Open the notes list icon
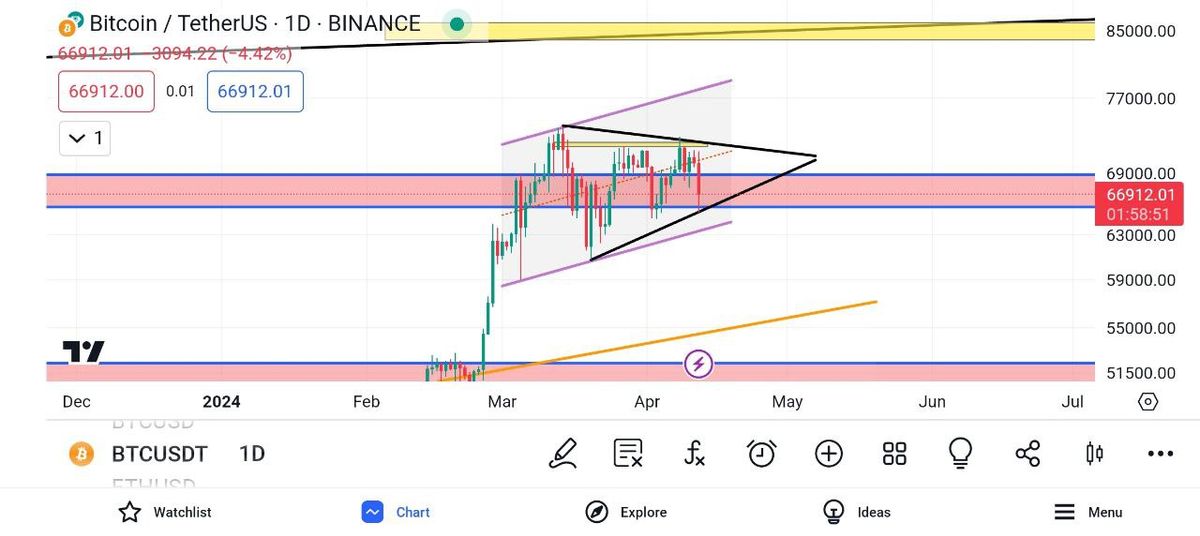Image resolution: width=1200 pixels, height=536 pixels. 628,453
